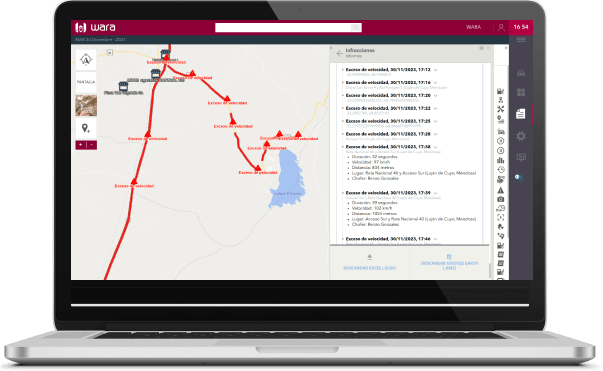Open the user profile icon in header
Screen dimensions: 603x371
coord(501,27)
